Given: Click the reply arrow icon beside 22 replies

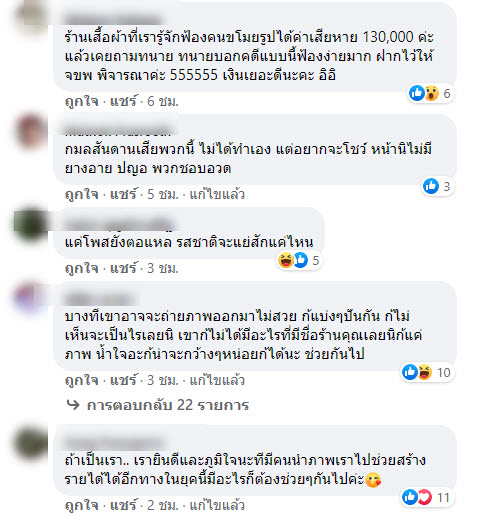Looking at the screenshot, I should coord(73,405).
